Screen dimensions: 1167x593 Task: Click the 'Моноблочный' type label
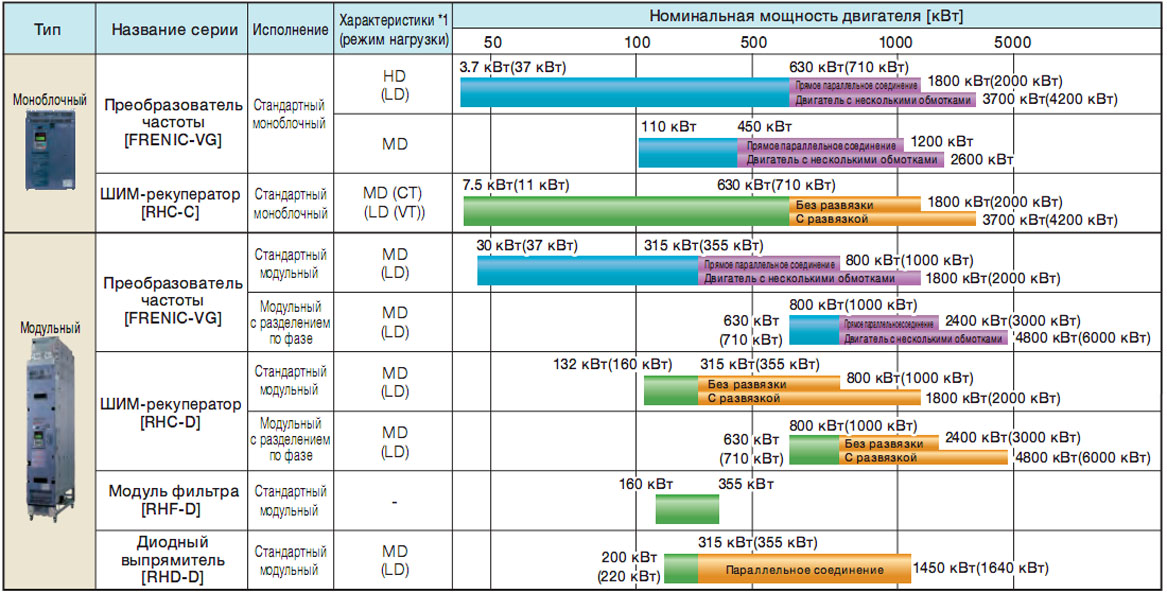pos(50,100)
